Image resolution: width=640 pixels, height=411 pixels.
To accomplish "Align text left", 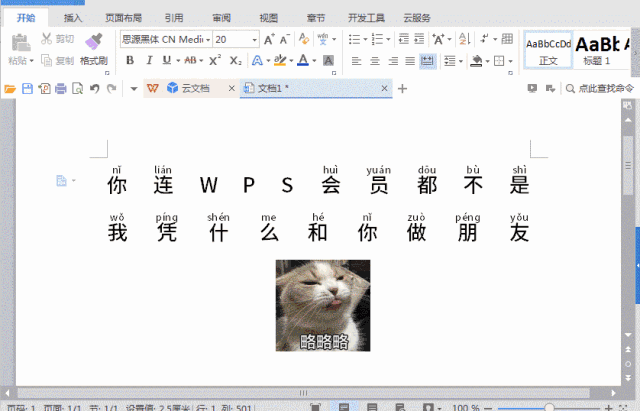I will point(356,61).
